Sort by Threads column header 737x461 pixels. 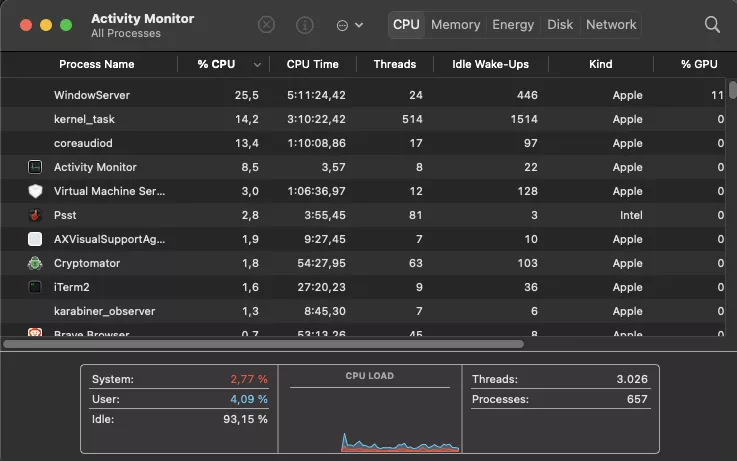pyautogui.click(x=395, y=64)
